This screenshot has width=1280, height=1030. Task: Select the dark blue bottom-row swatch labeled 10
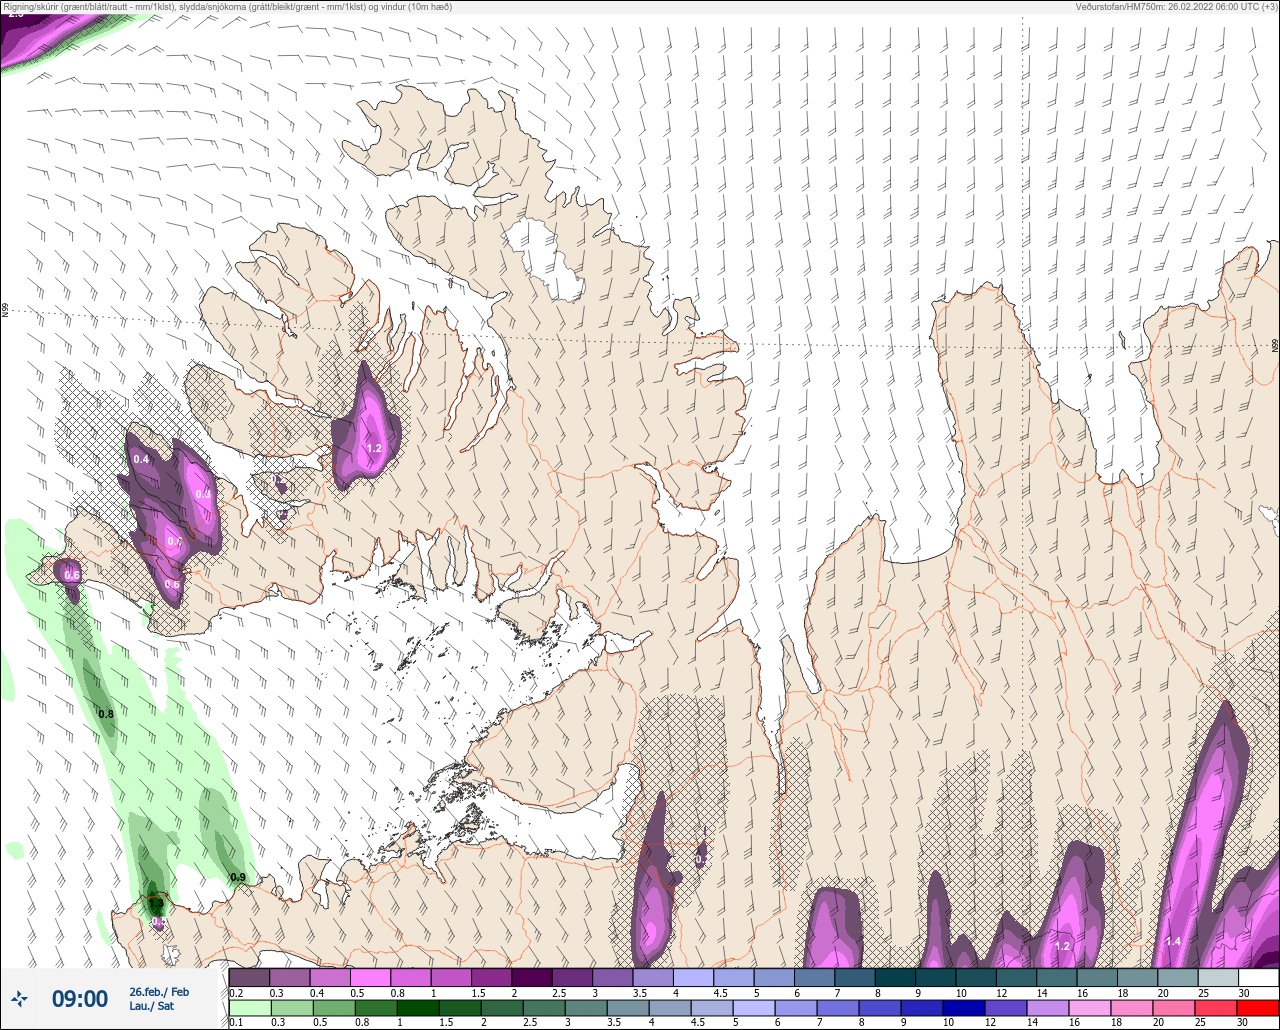click(964, 1007)
